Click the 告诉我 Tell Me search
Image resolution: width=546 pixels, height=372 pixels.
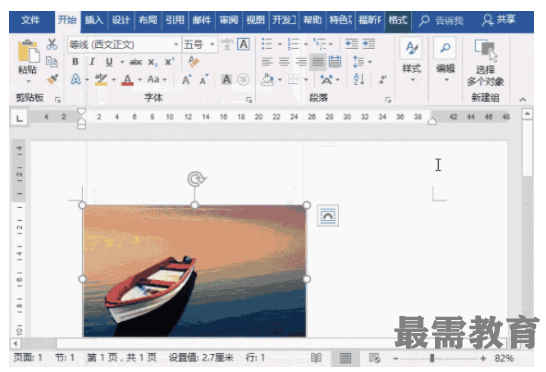coord(441,21)
